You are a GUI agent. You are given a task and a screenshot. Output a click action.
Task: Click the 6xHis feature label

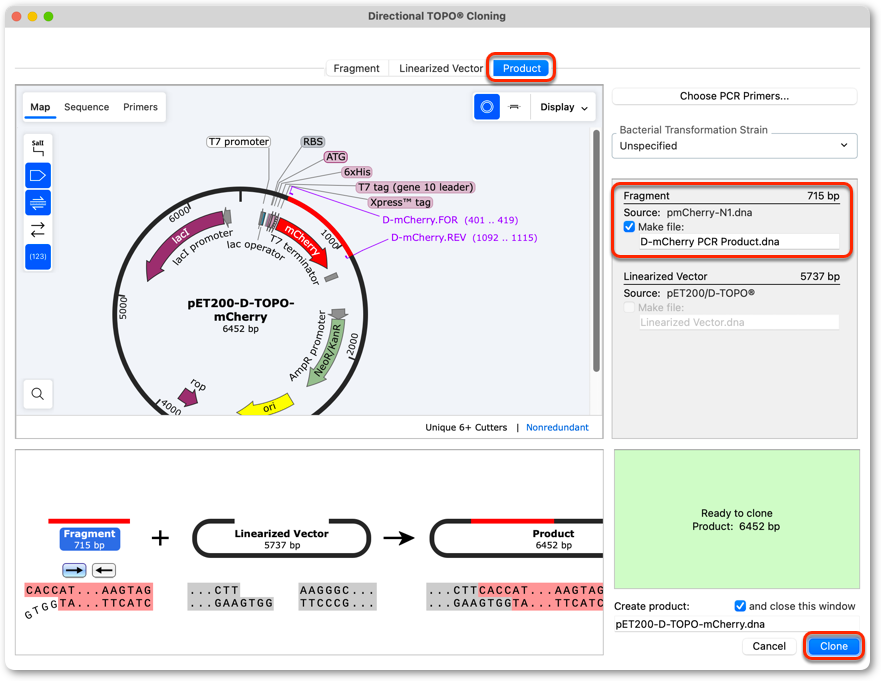coord(357,172)
